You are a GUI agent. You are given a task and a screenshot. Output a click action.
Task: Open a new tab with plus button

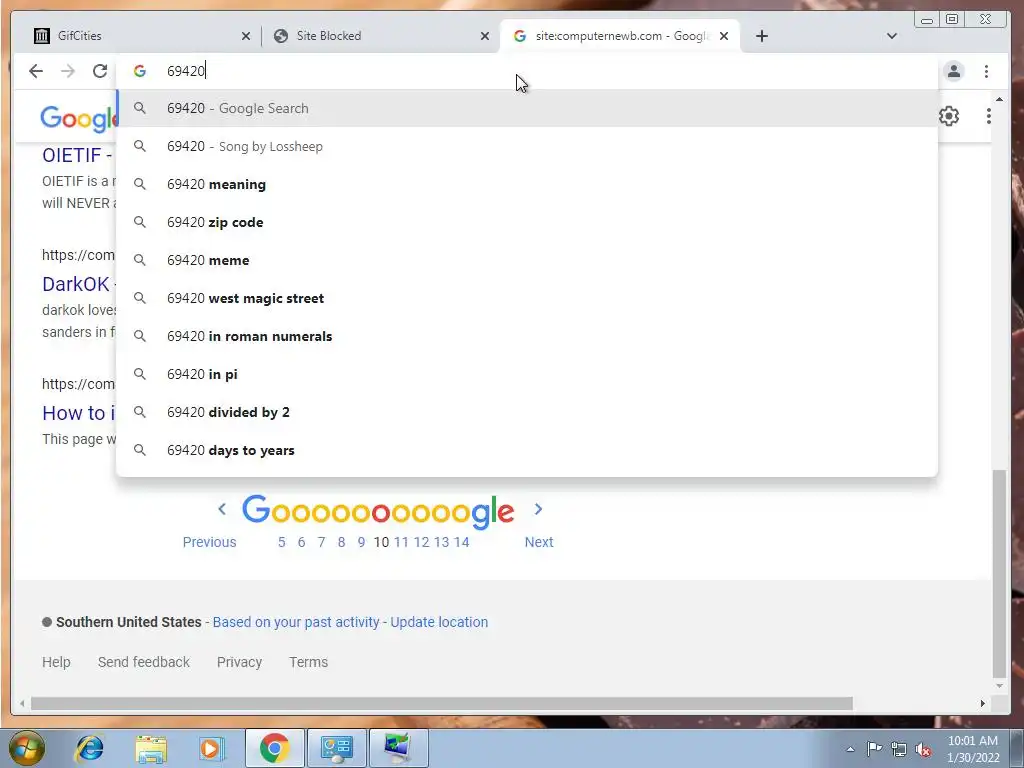point(761,36)
